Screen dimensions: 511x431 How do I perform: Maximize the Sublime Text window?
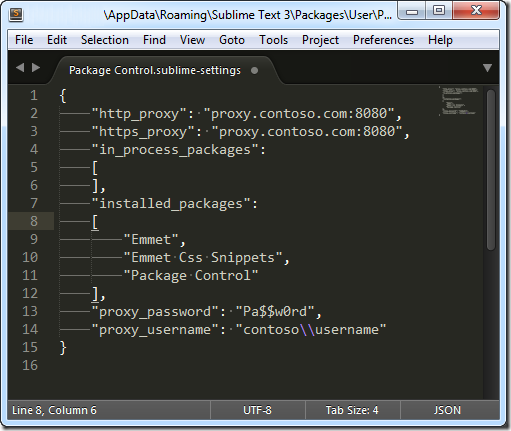[439, 11]
